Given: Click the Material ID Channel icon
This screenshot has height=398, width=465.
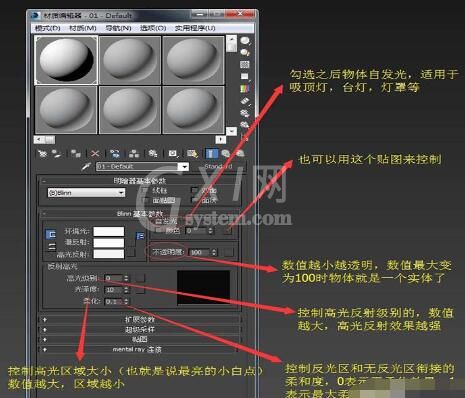Looking at the screenshot, I should (x=173, y=154).
